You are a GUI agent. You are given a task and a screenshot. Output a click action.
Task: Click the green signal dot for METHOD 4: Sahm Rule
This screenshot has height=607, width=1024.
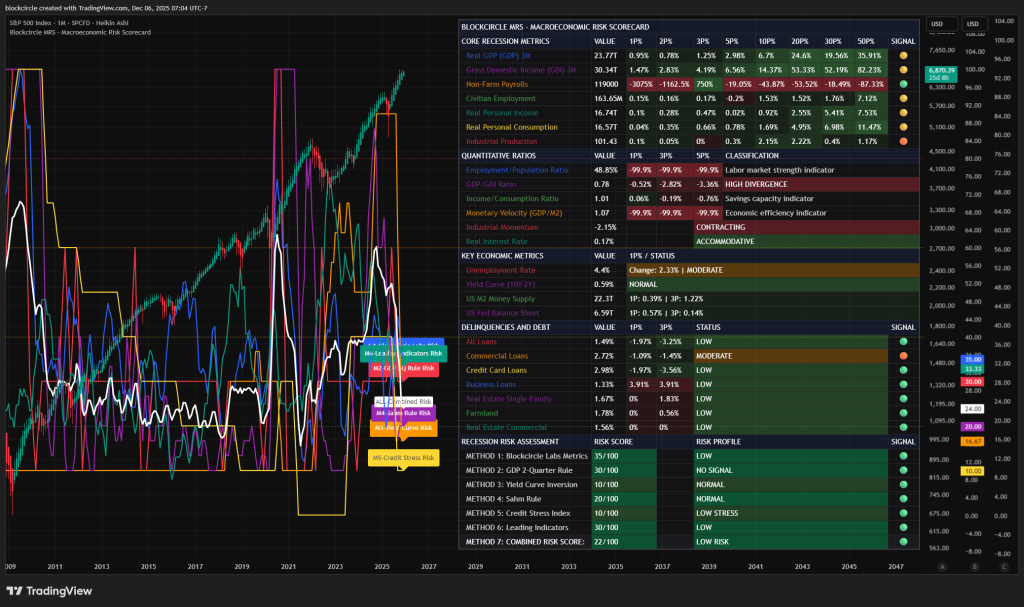(x=903, y=498)
